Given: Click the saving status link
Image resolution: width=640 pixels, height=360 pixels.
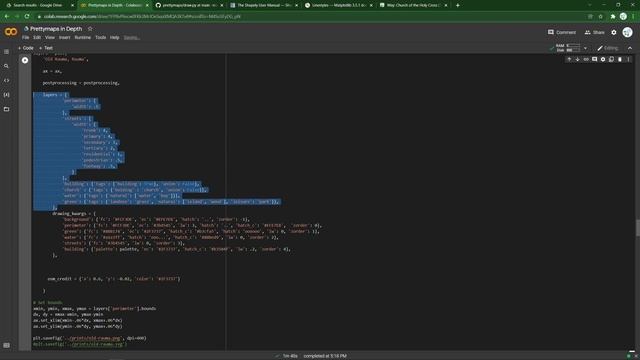Looking at the screenshot, I should (131, 37).
